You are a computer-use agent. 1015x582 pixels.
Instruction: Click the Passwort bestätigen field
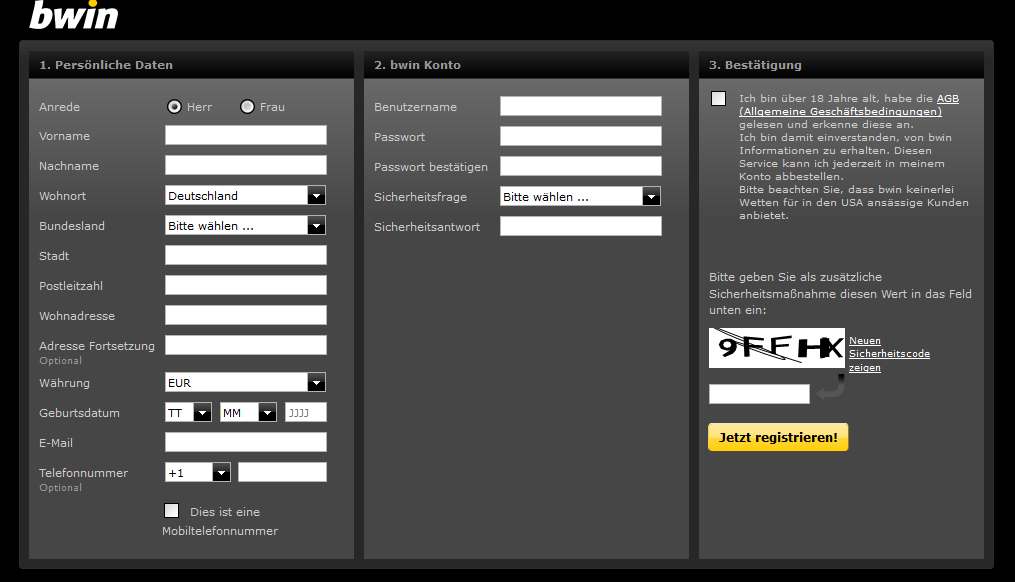[581, 166]
